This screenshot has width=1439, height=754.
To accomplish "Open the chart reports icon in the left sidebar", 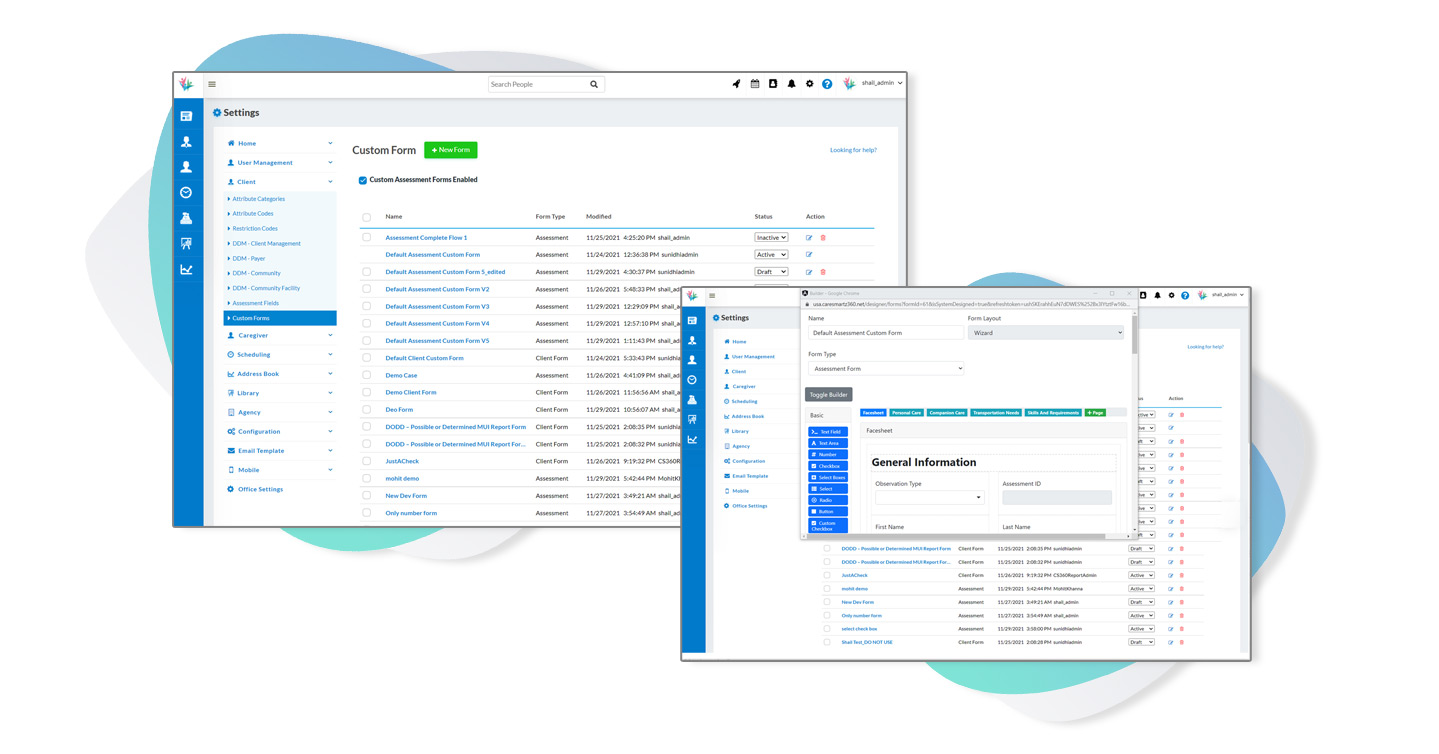I will click(186, 269).
